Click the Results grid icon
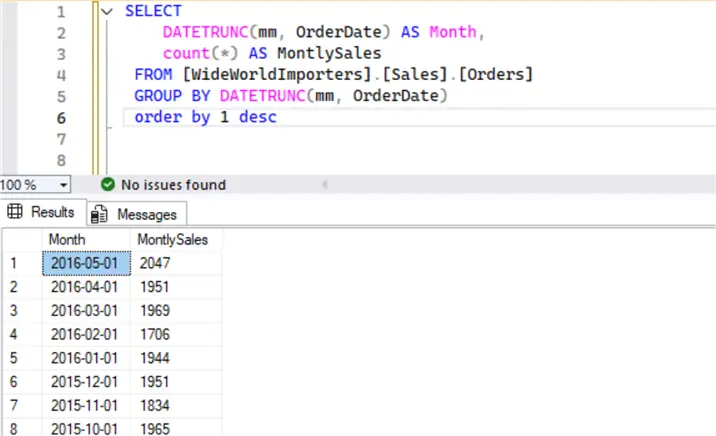The height and width of the screenshot is (436, 716). 15,212
